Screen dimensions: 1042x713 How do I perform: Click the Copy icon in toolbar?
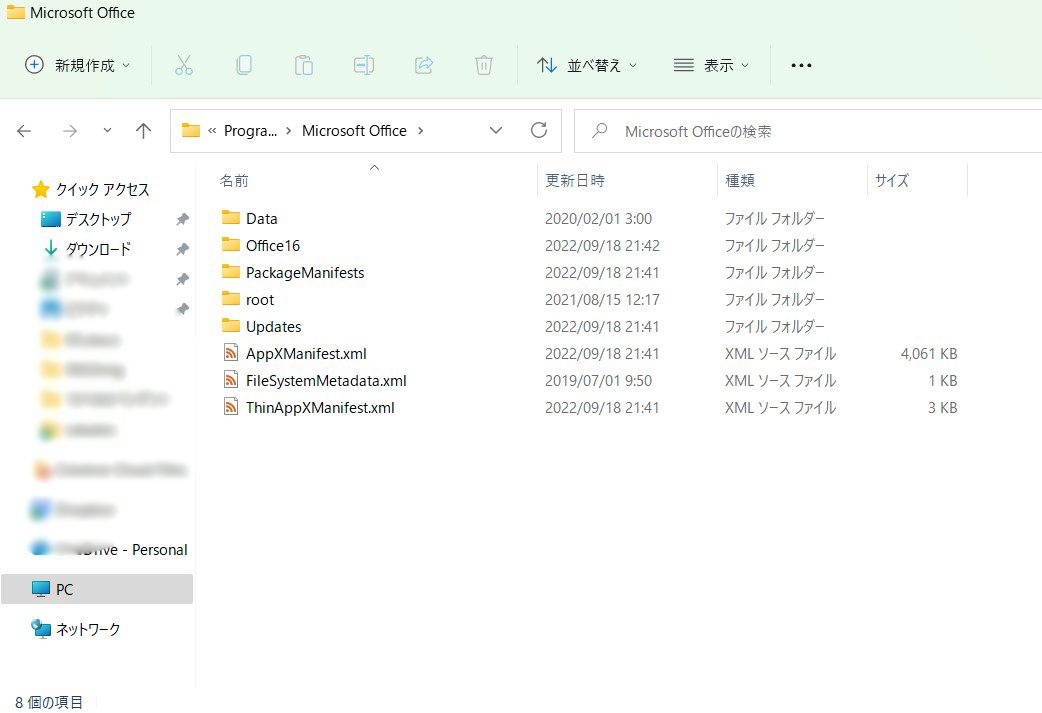point(244,65)
